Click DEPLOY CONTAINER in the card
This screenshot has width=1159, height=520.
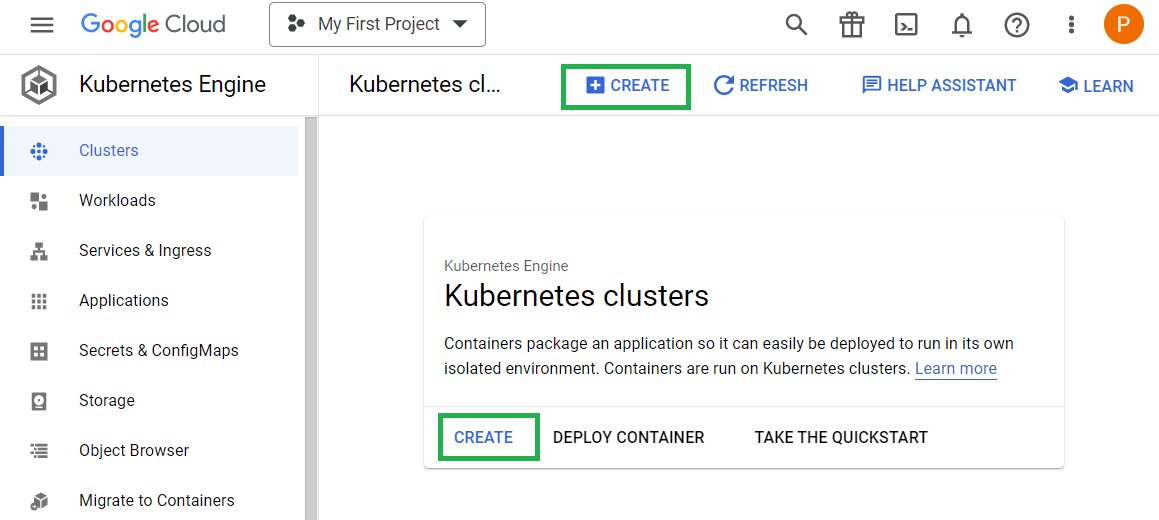pyautogui.click(x=628, y=437)
